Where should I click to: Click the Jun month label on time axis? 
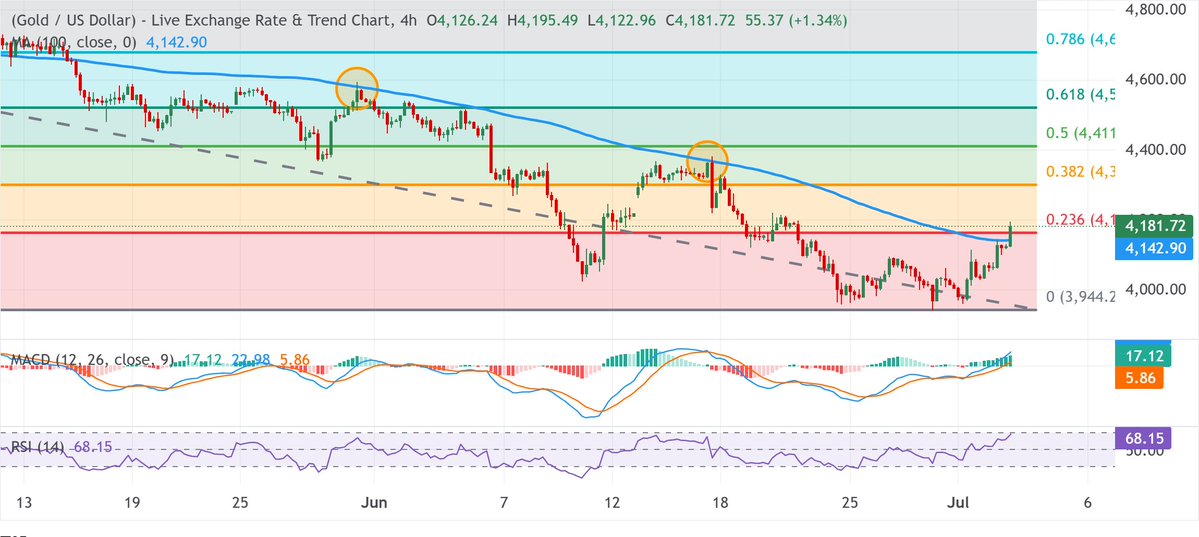point(375,503)
